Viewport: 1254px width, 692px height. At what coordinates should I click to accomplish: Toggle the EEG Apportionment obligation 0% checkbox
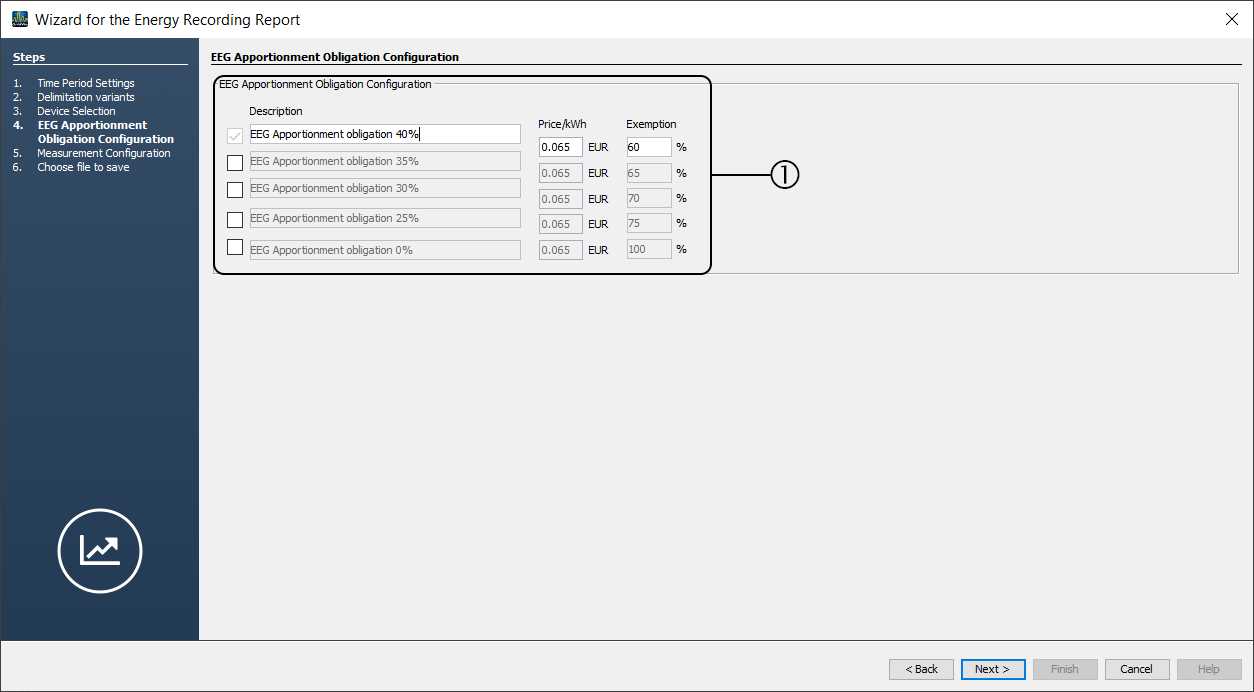point(235,247)
